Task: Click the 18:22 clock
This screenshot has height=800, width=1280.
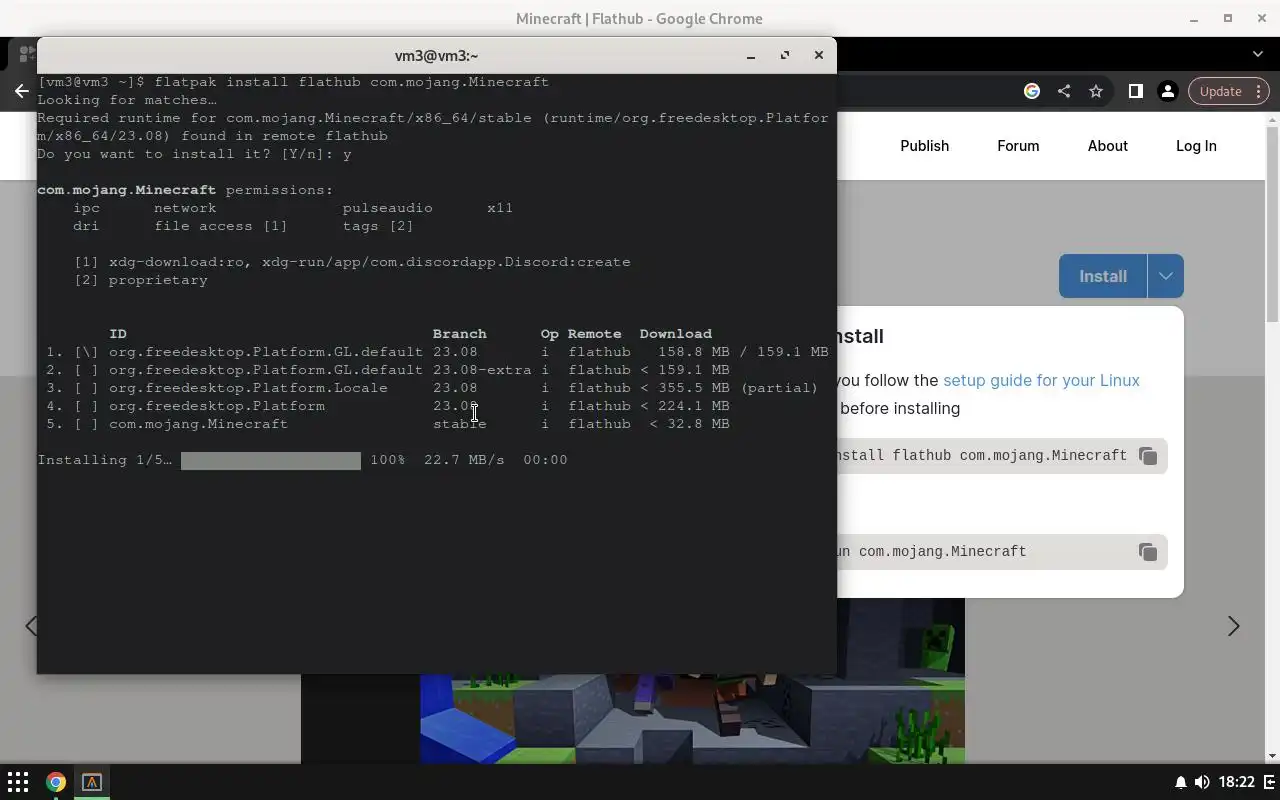Action: 1237,782
